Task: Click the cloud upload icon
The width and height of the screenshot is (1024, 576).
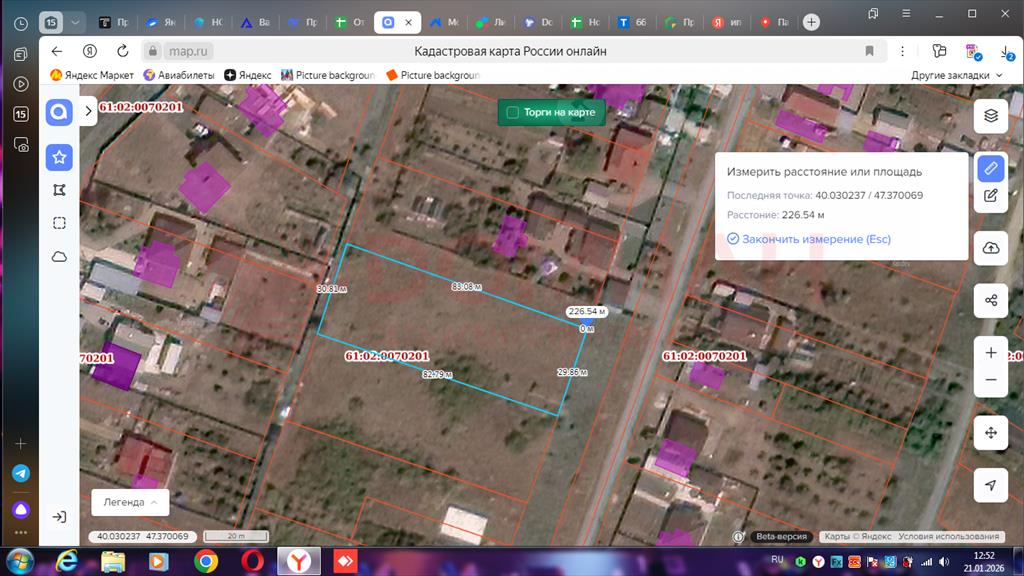Action: (x=990, y=248)
